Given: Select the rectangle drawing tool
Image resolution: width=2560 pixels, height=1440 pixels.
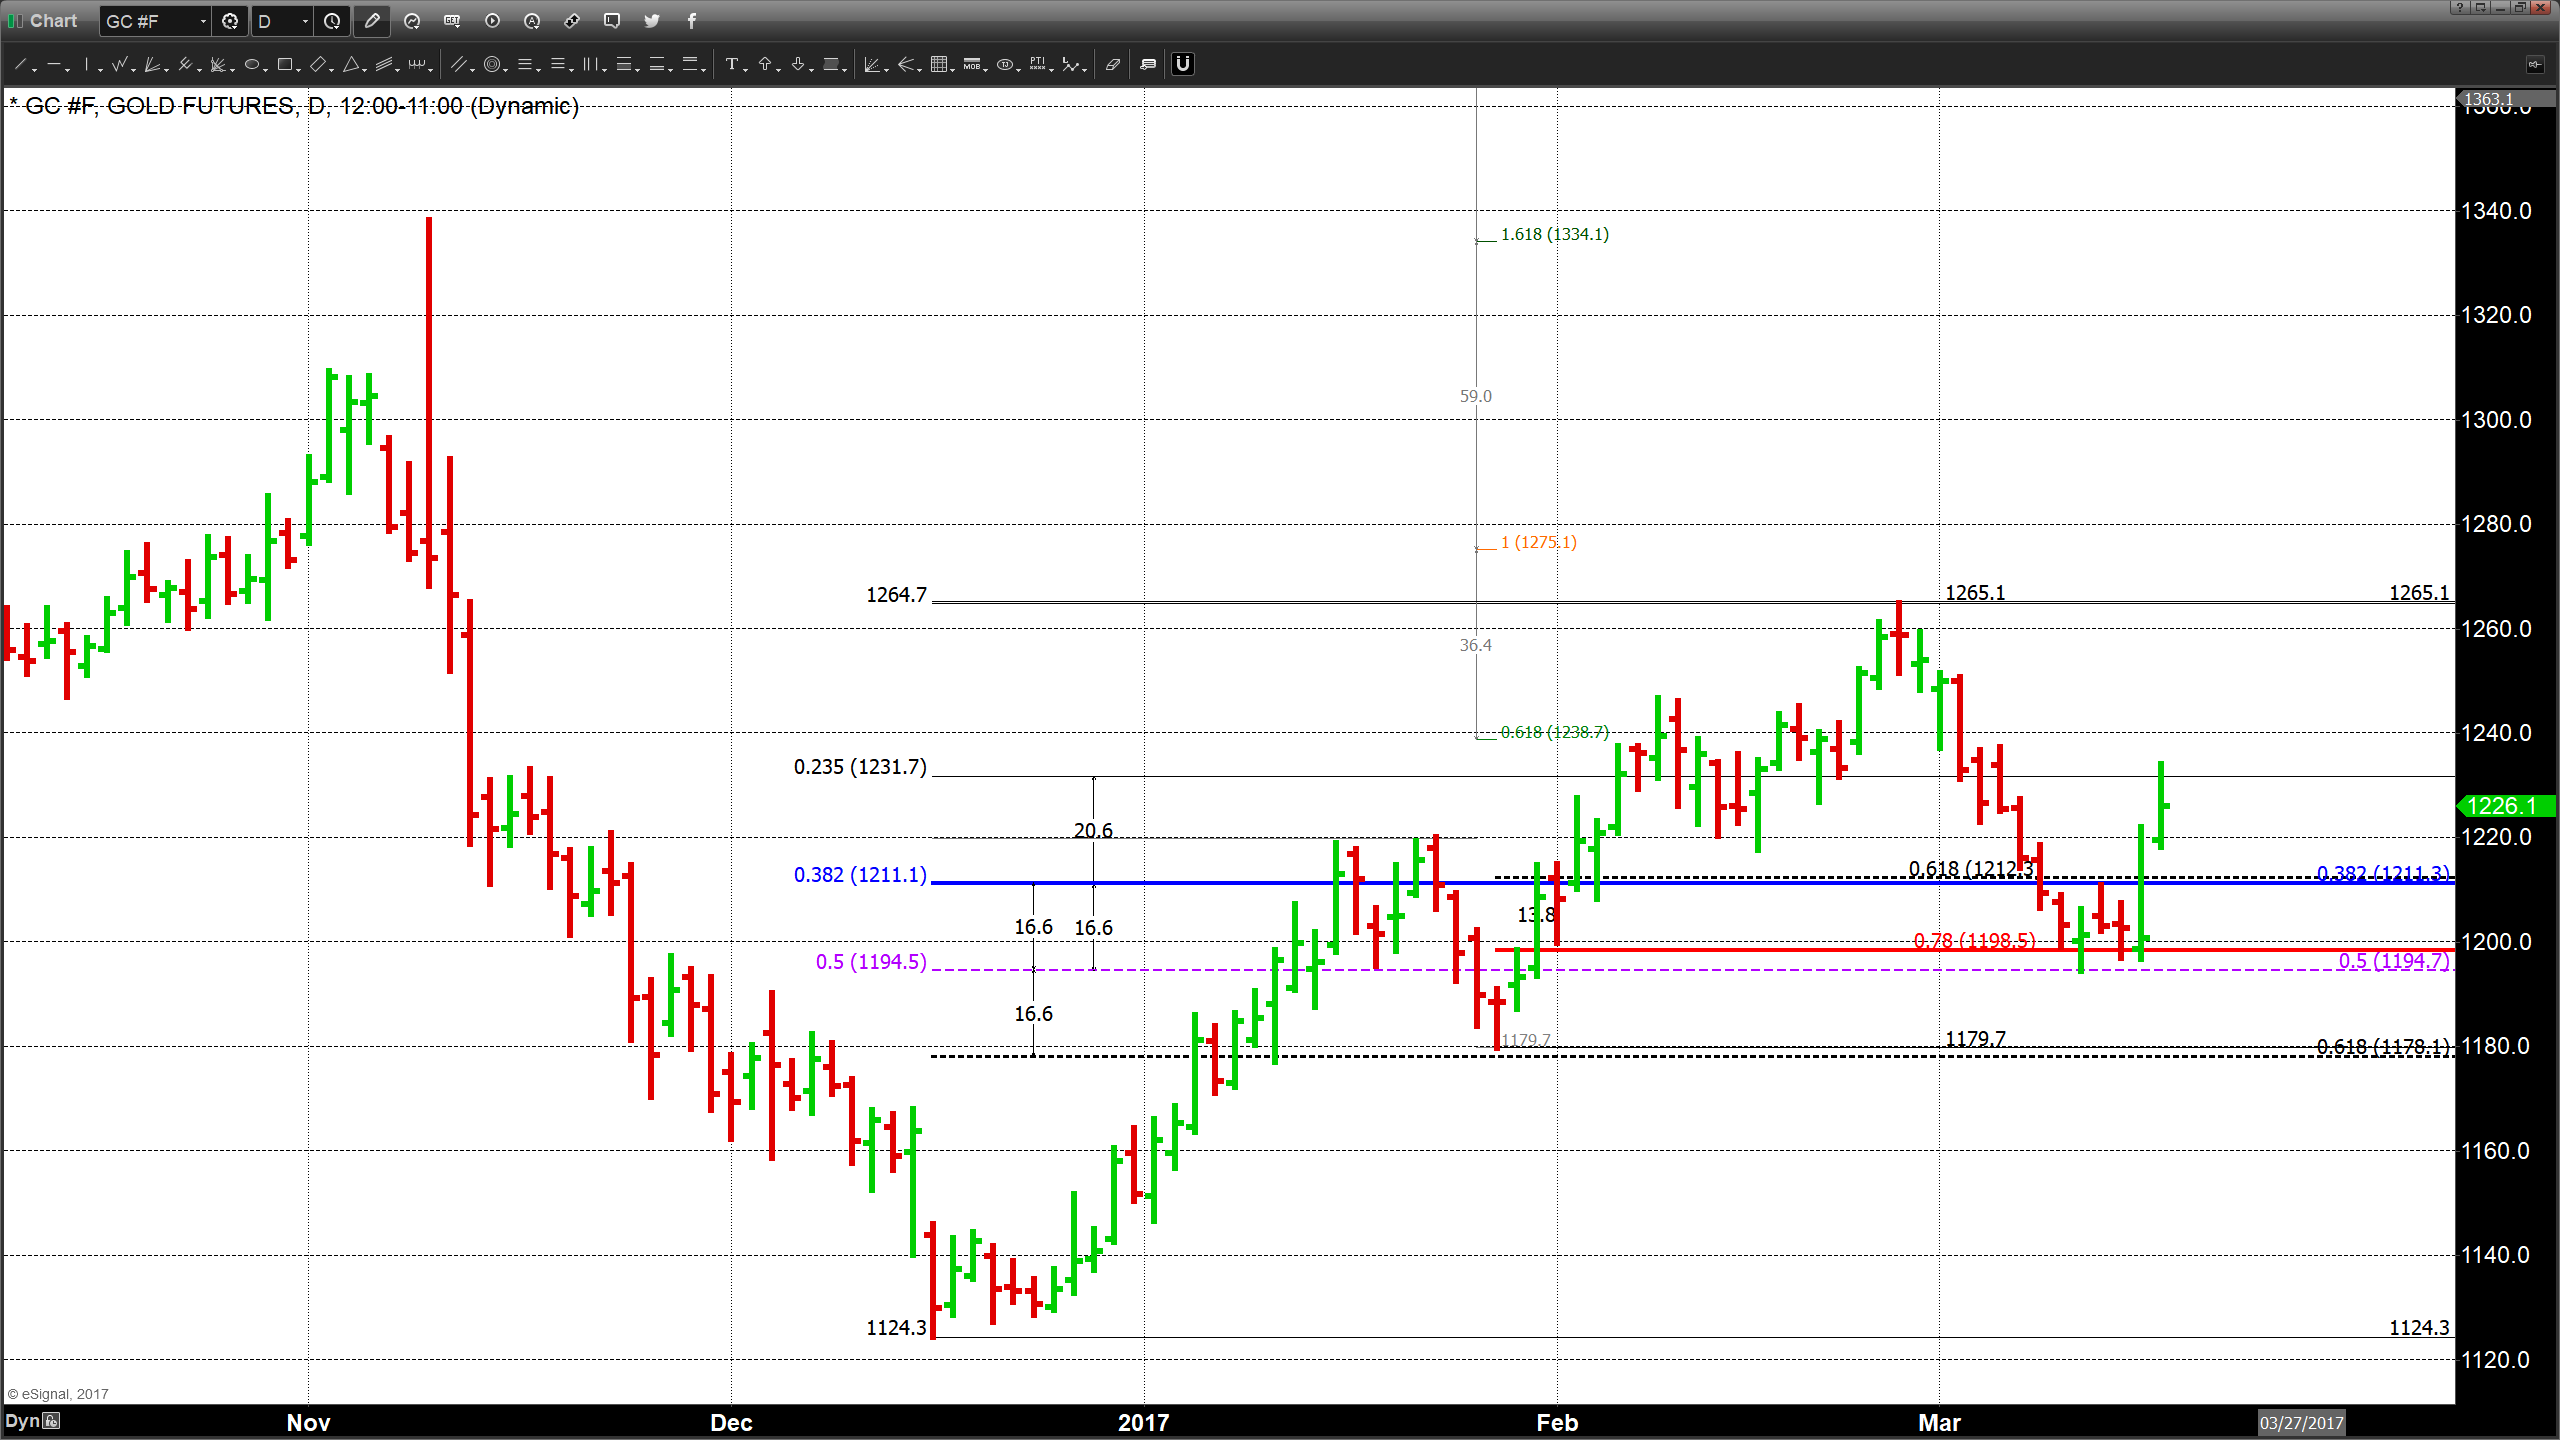Looking at the screenshot, I should (x=284, y=65).
